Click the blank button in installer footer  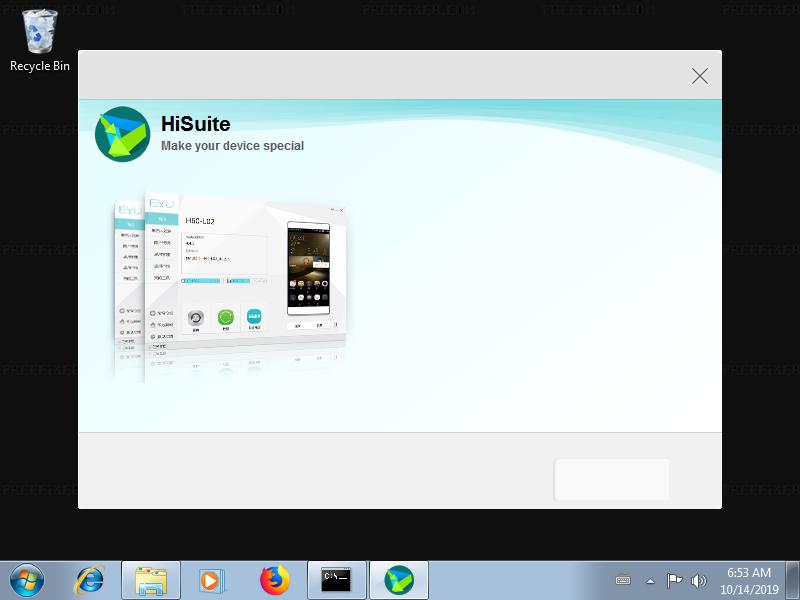click(612, 479)
